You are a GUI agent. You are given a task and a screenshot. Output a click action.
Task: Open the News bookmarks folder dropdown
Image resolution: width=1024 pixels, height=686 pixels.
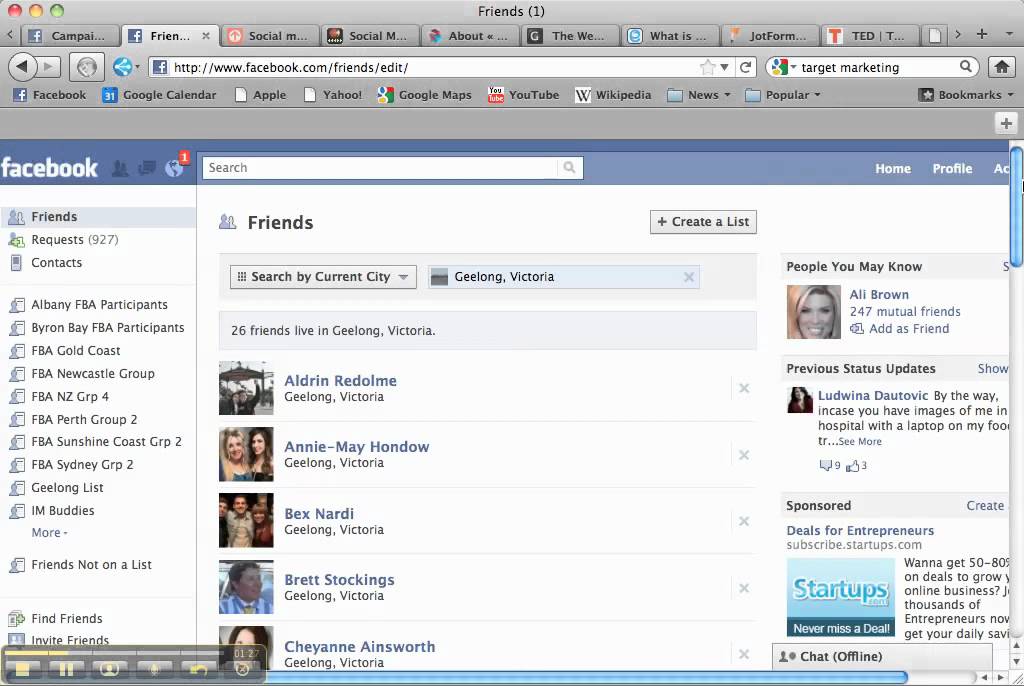pyautogui.click(x=699, y=95)
